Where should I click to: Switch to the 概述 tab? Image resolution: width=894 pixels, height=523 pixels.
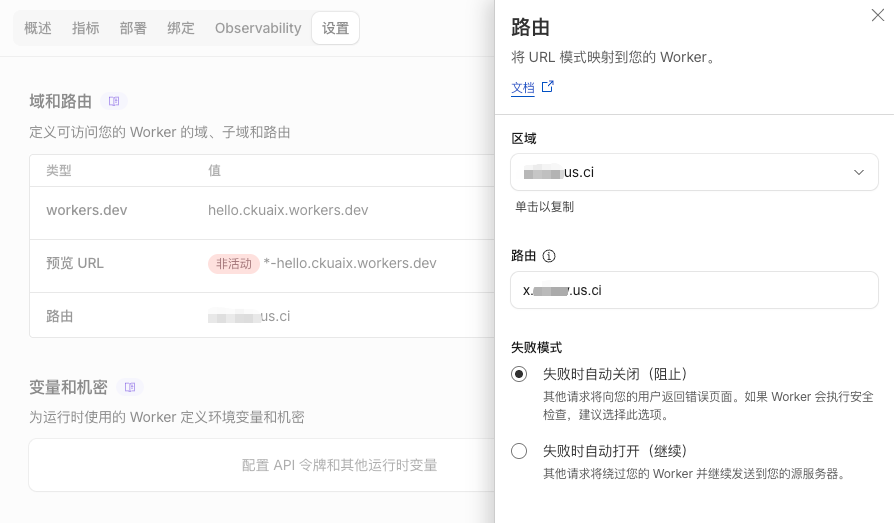point(38,28)
